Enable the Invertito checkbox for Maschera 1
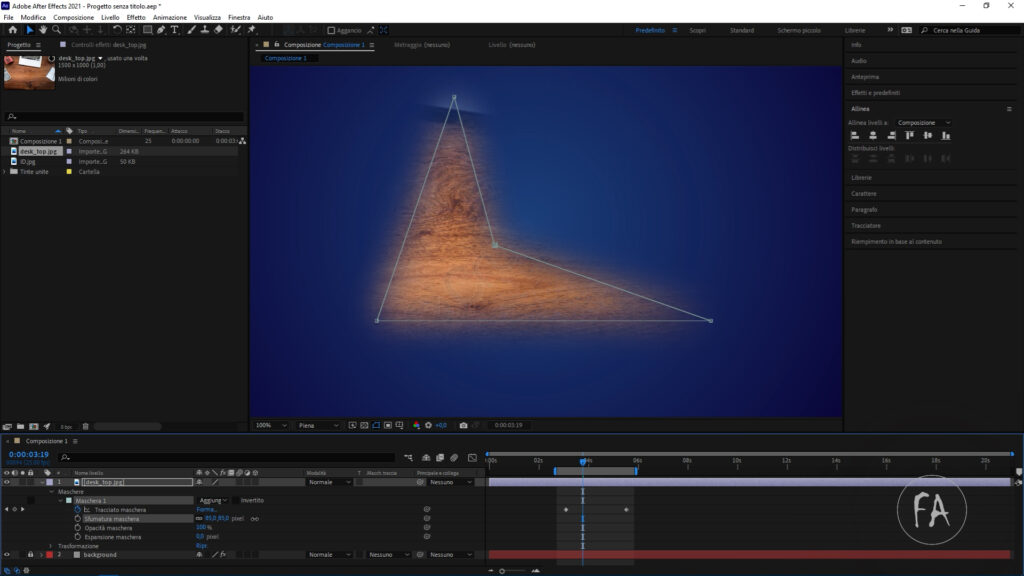 pyautogui.click(x=235, y=499)
